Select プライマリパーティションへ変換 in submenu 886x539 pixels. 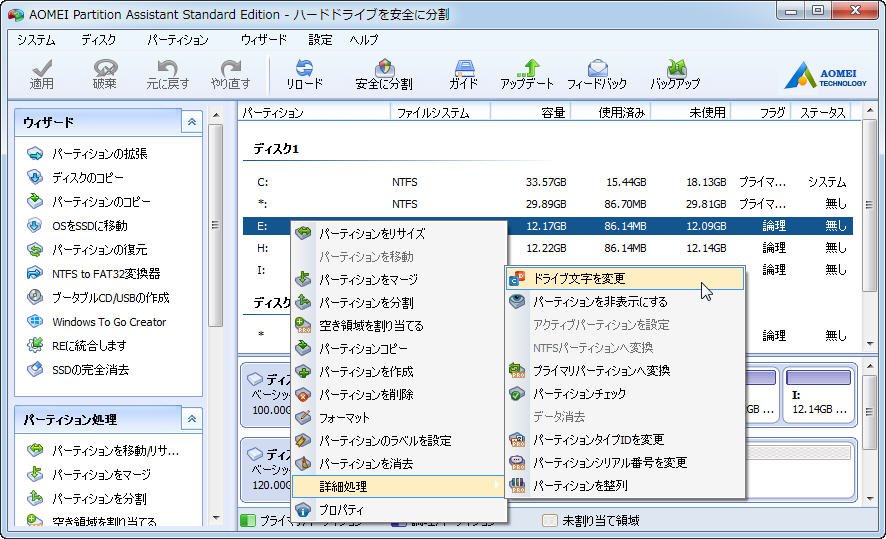tap(625, 371)
